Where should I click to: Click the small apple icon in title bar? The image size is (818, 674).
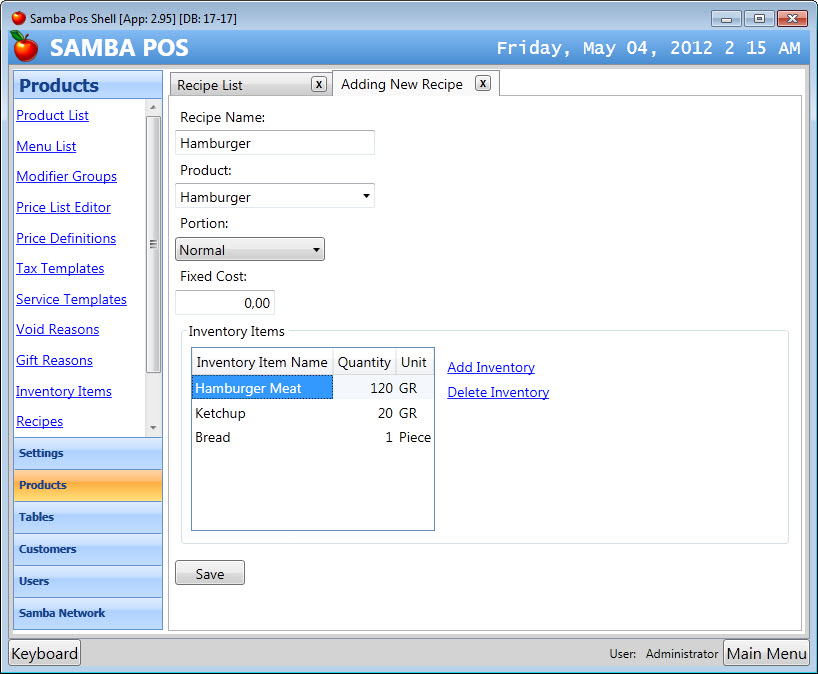point(19,18)
